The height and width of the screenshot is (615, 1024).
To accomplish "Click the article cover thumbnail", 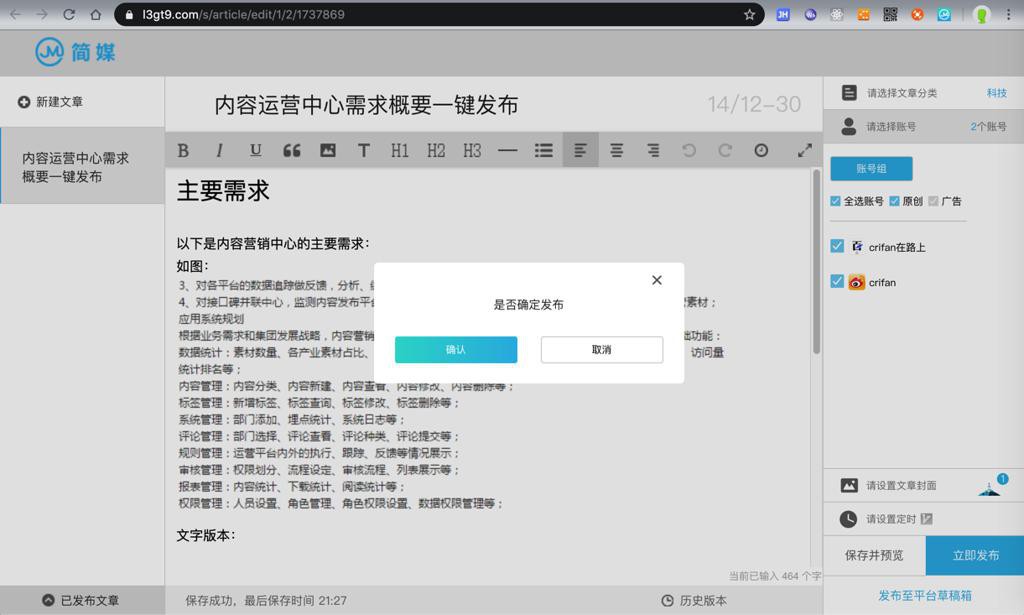I will point(990,486).
